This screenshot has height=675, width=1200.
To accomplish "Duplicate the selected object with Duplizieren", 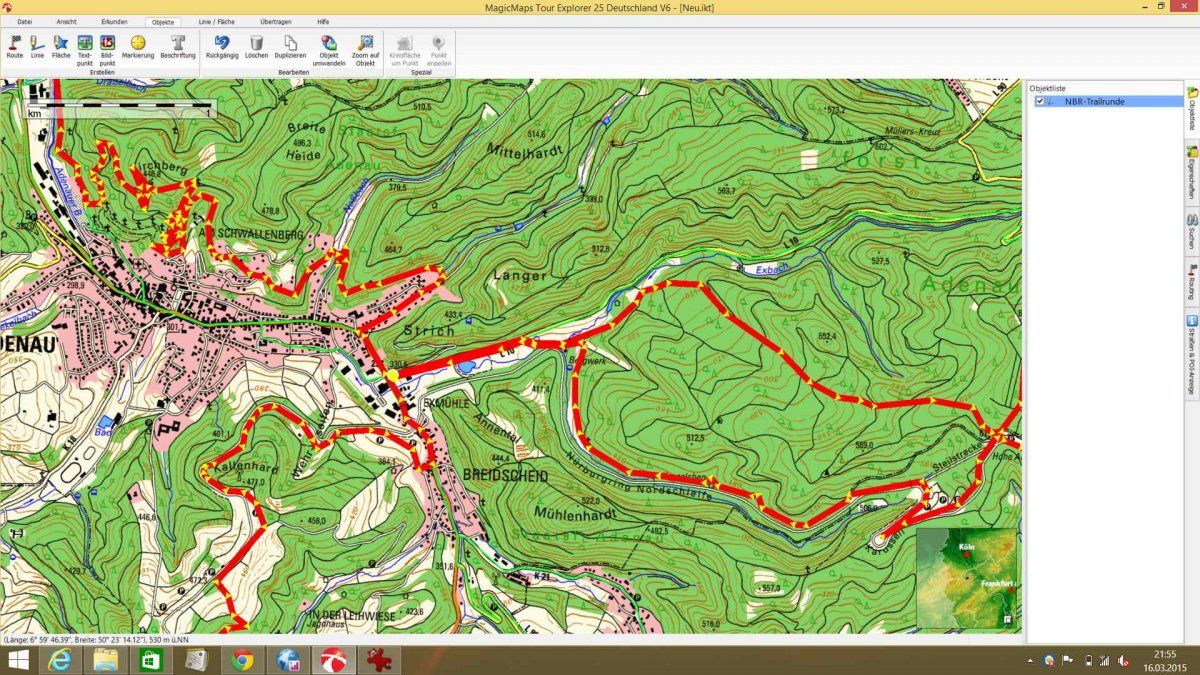I will pyautogui.click(x=290, y=47).
